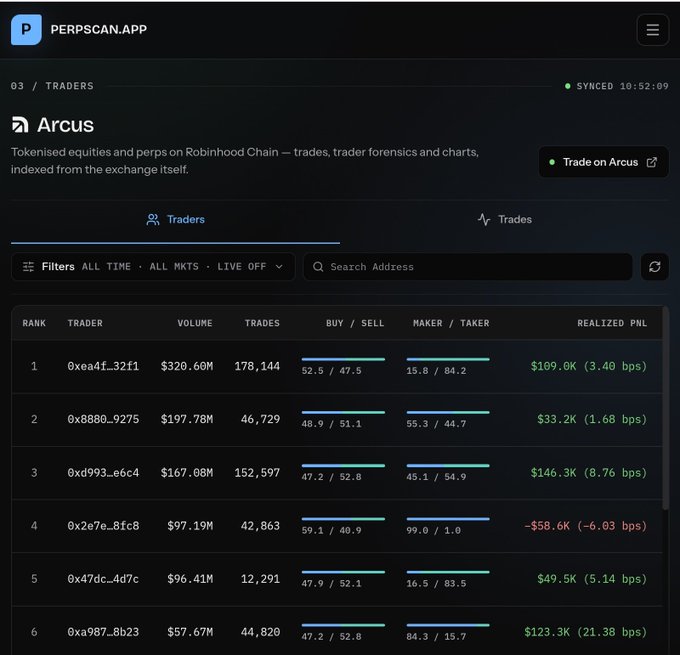Sort by the VOLUME column header
Viewport: 680px width, 655px height.
tap(195, 323)
